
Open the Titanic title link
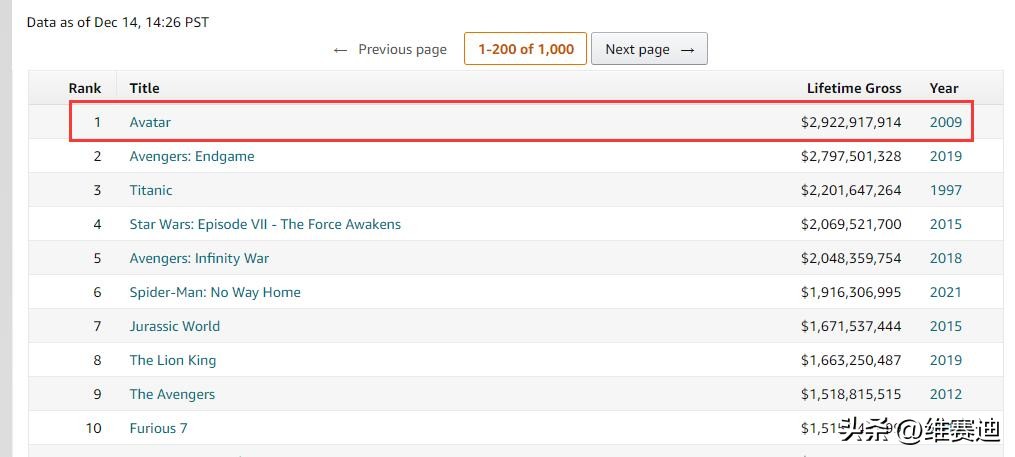151,190
